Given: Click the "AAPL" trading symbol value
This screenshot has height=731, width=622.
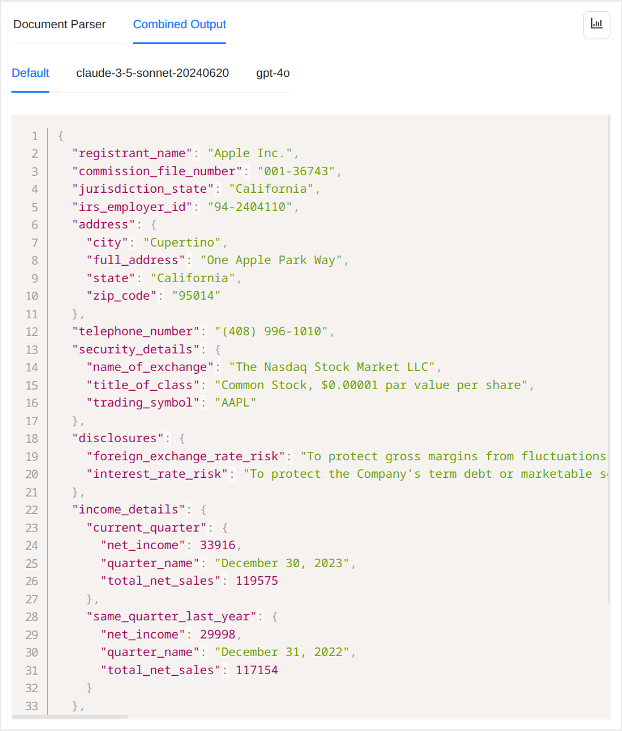Looking at the screenshot, I should [x=232, y=402].
